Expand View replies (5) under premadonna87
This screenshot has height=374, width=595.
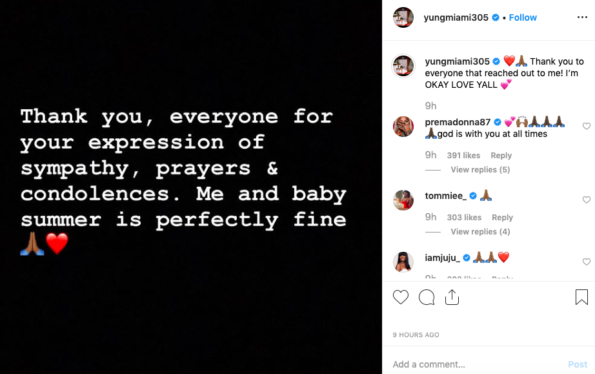(480, 170)
